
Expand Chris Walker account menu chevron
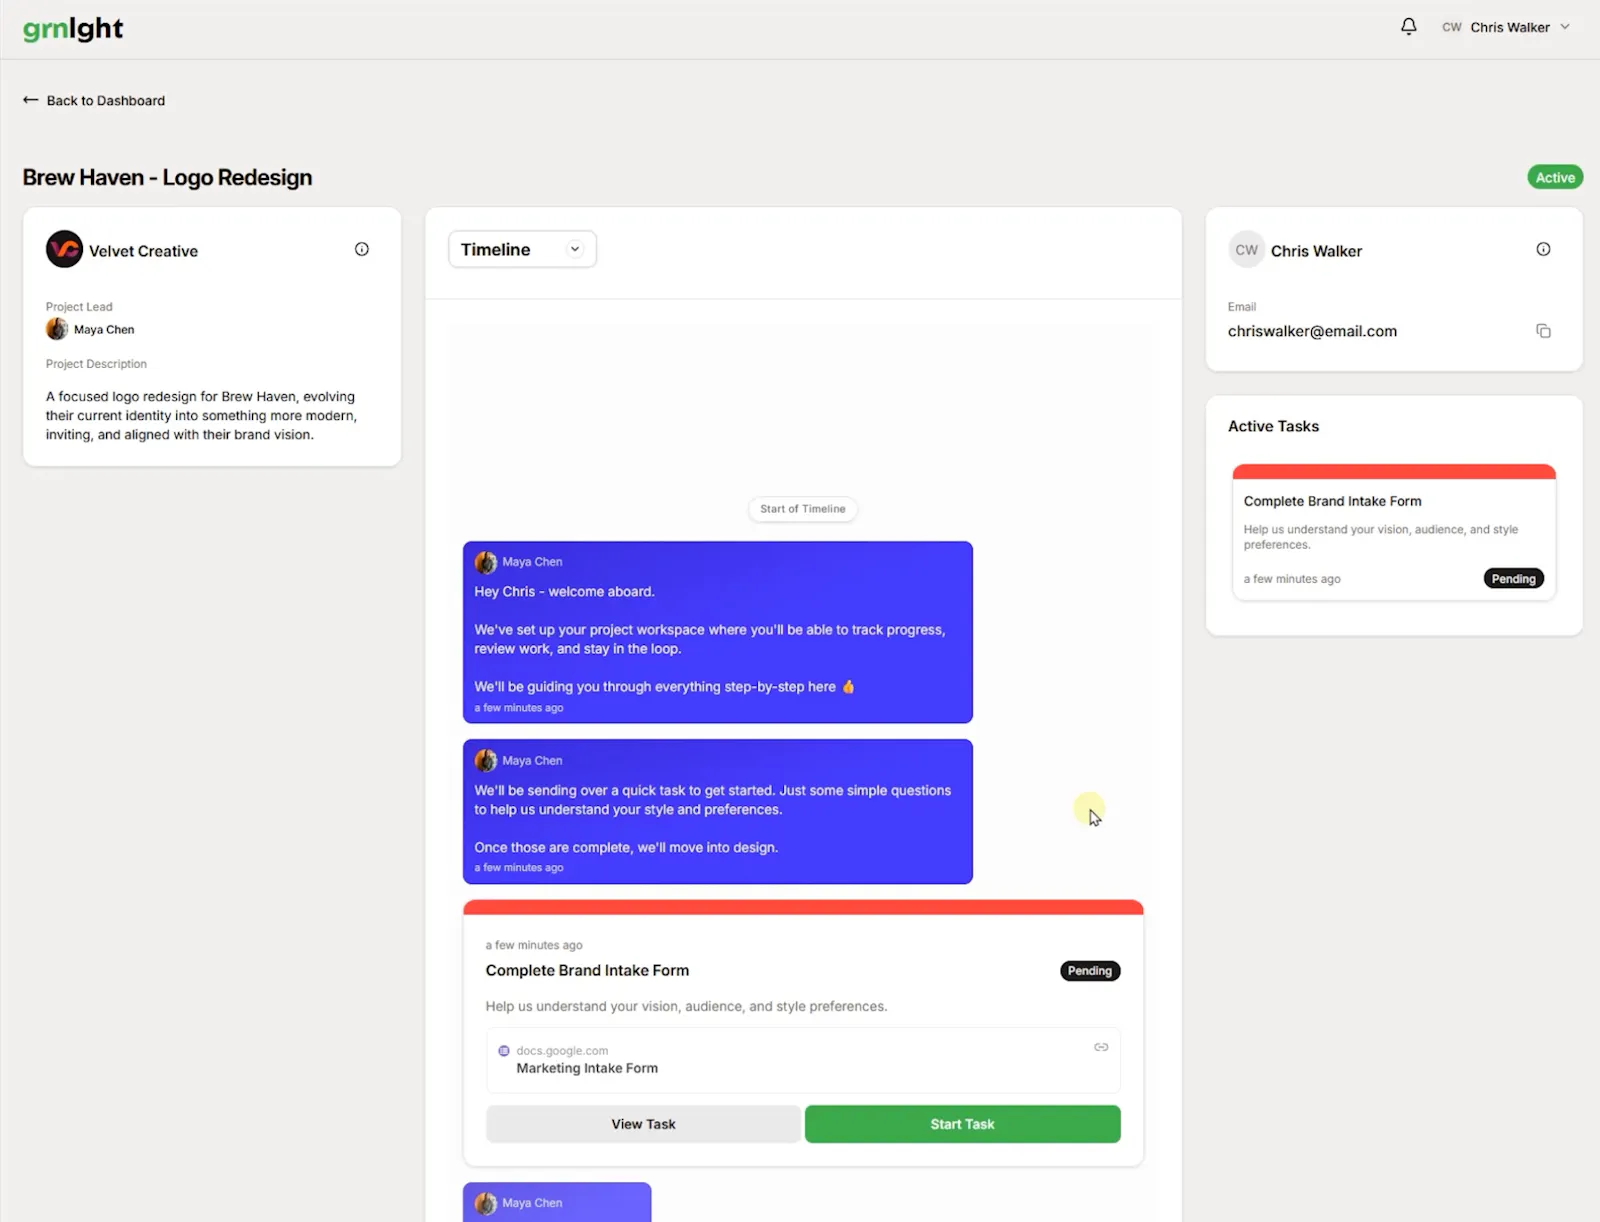coord(1565,27)
